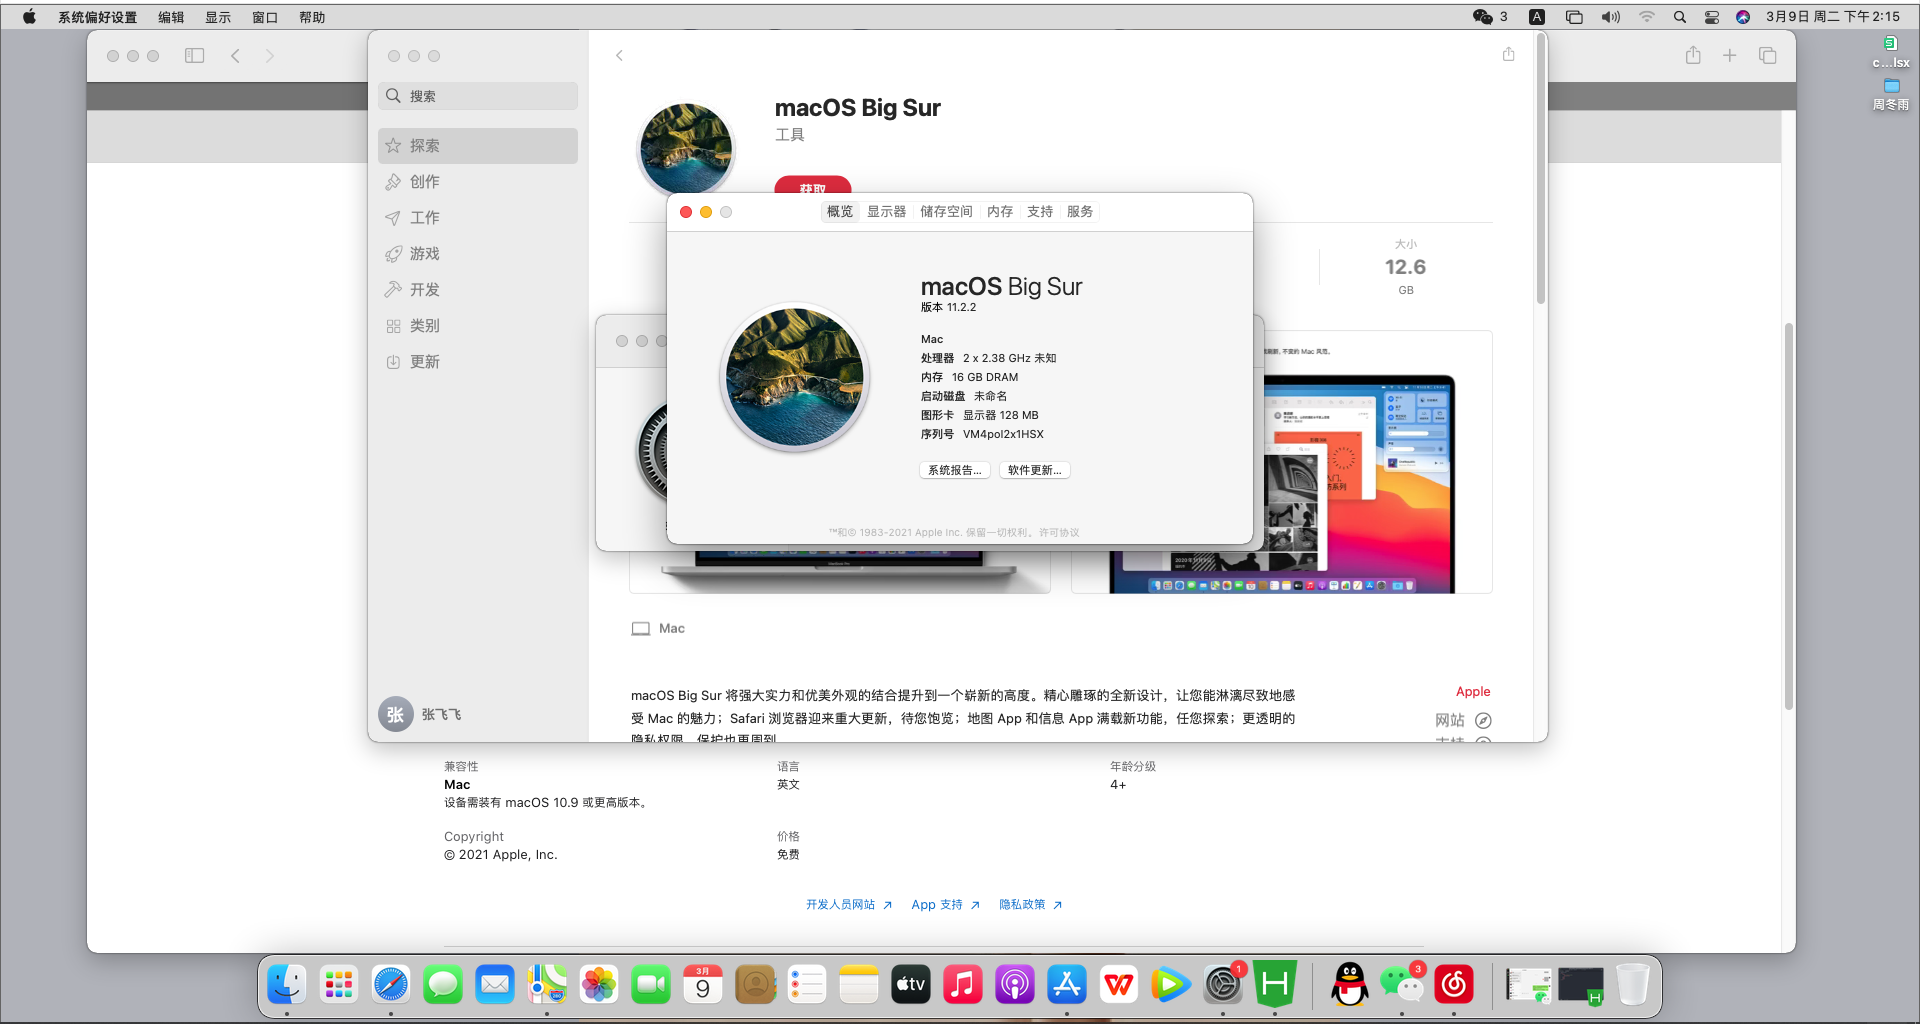Open System Preferences from the Dock
This screenshot has width=1920, height=1024.
coord(1223,985)
